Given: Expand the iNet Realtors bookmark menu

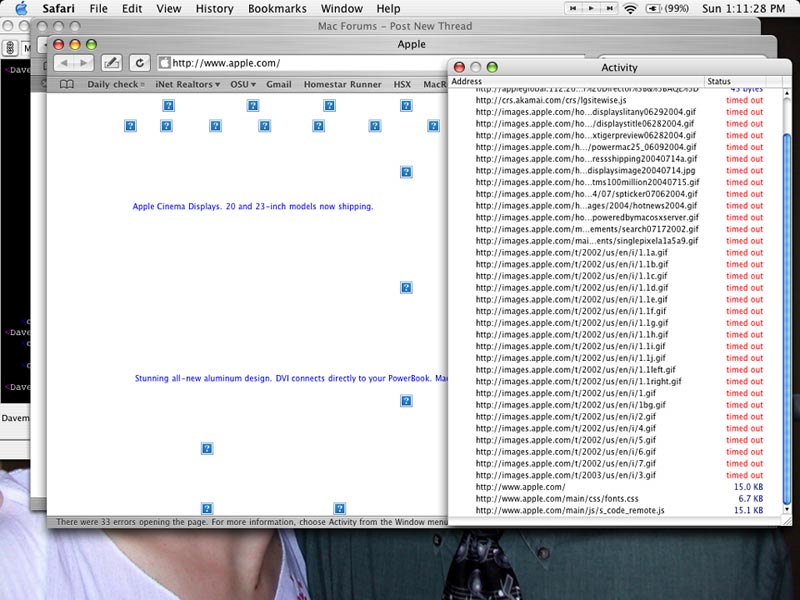Looking at the screenshot, I should point(187,84).
